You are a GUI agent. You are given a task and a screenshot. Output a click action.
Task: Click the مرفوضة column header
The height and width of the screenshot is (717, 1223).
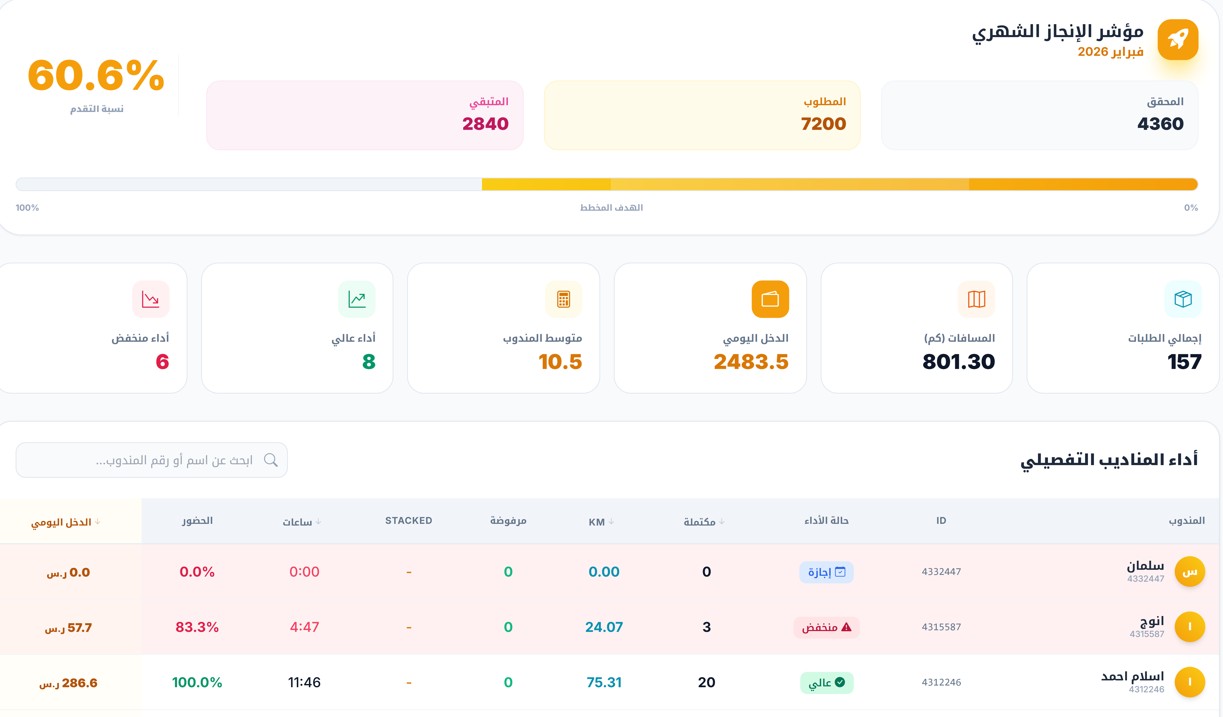[508, 521]
